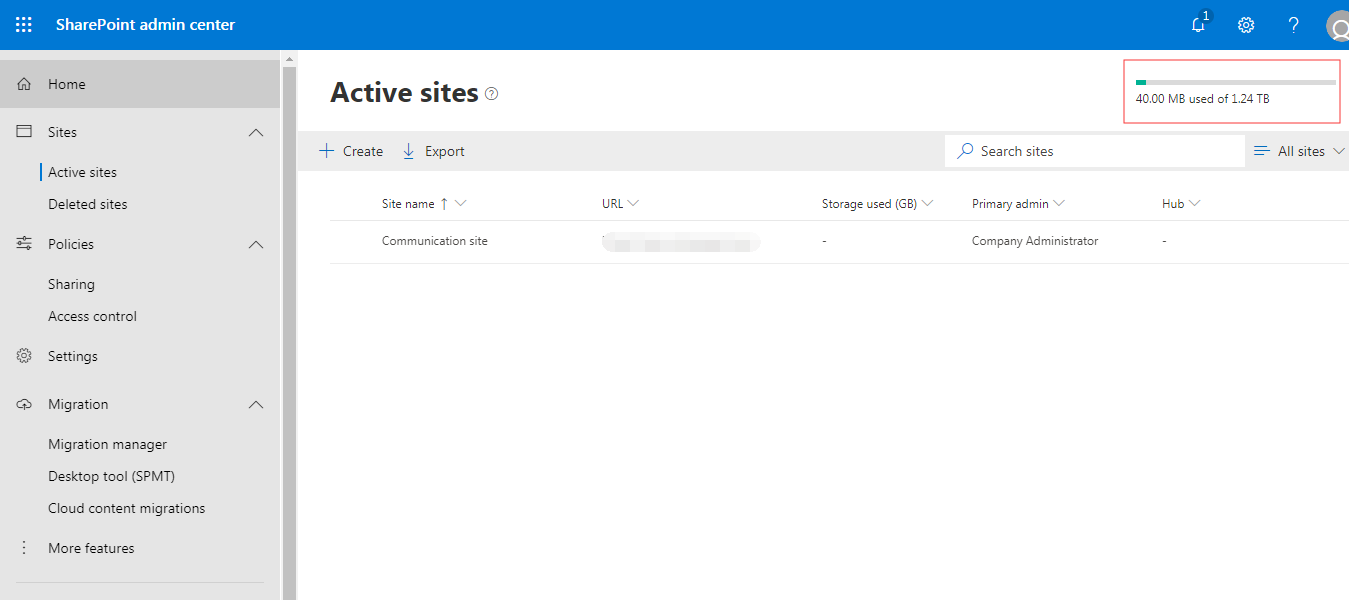This screenshot has width=1349, height=600.
Task: Collapse the Sites section chevron
Action: click(256, 132)
